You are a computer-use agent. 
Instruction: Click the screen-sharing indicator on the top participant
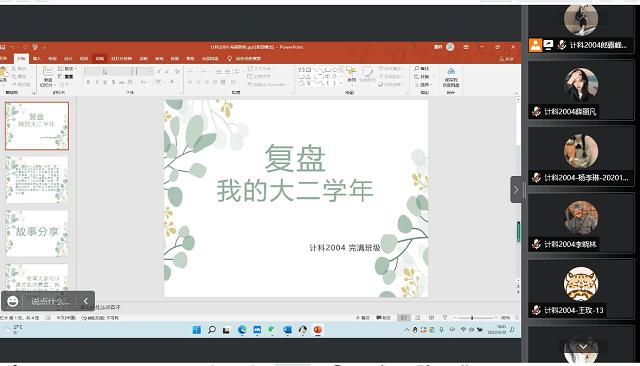coord(549,45)
